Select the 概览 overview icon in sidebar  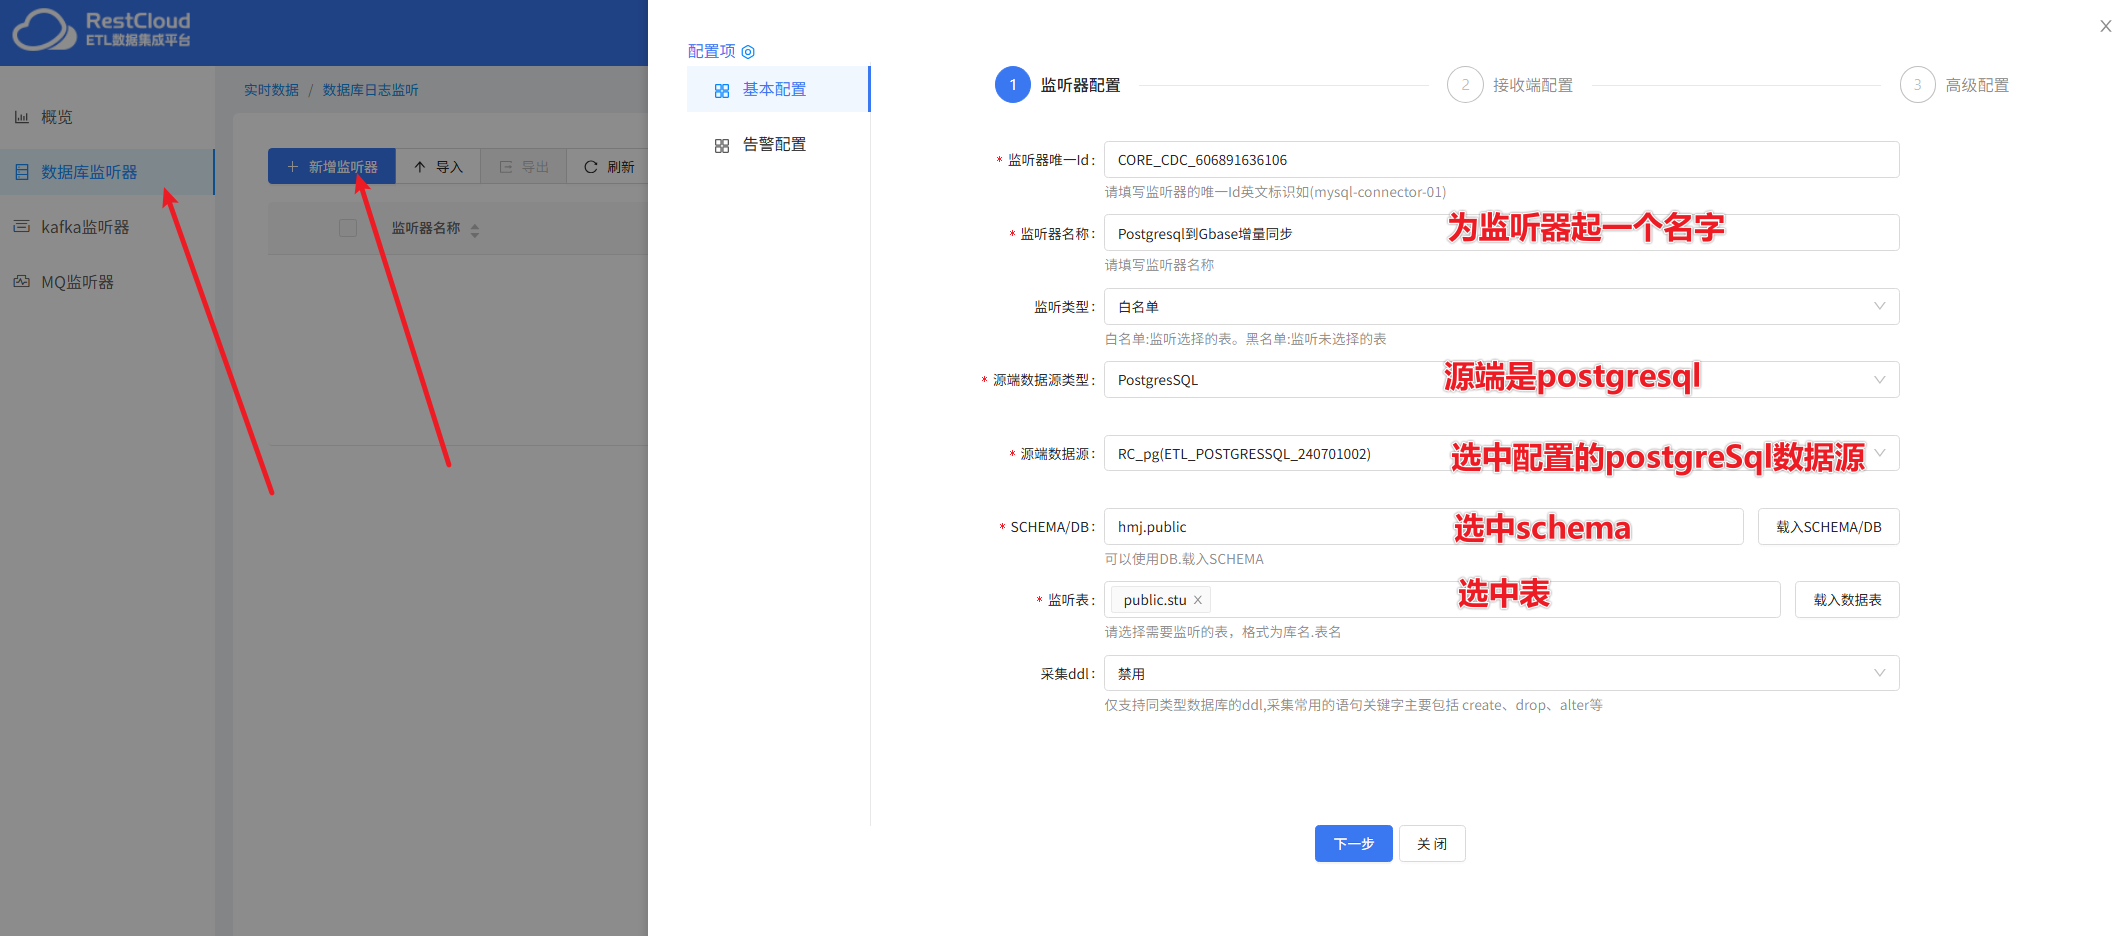[23, 117]
